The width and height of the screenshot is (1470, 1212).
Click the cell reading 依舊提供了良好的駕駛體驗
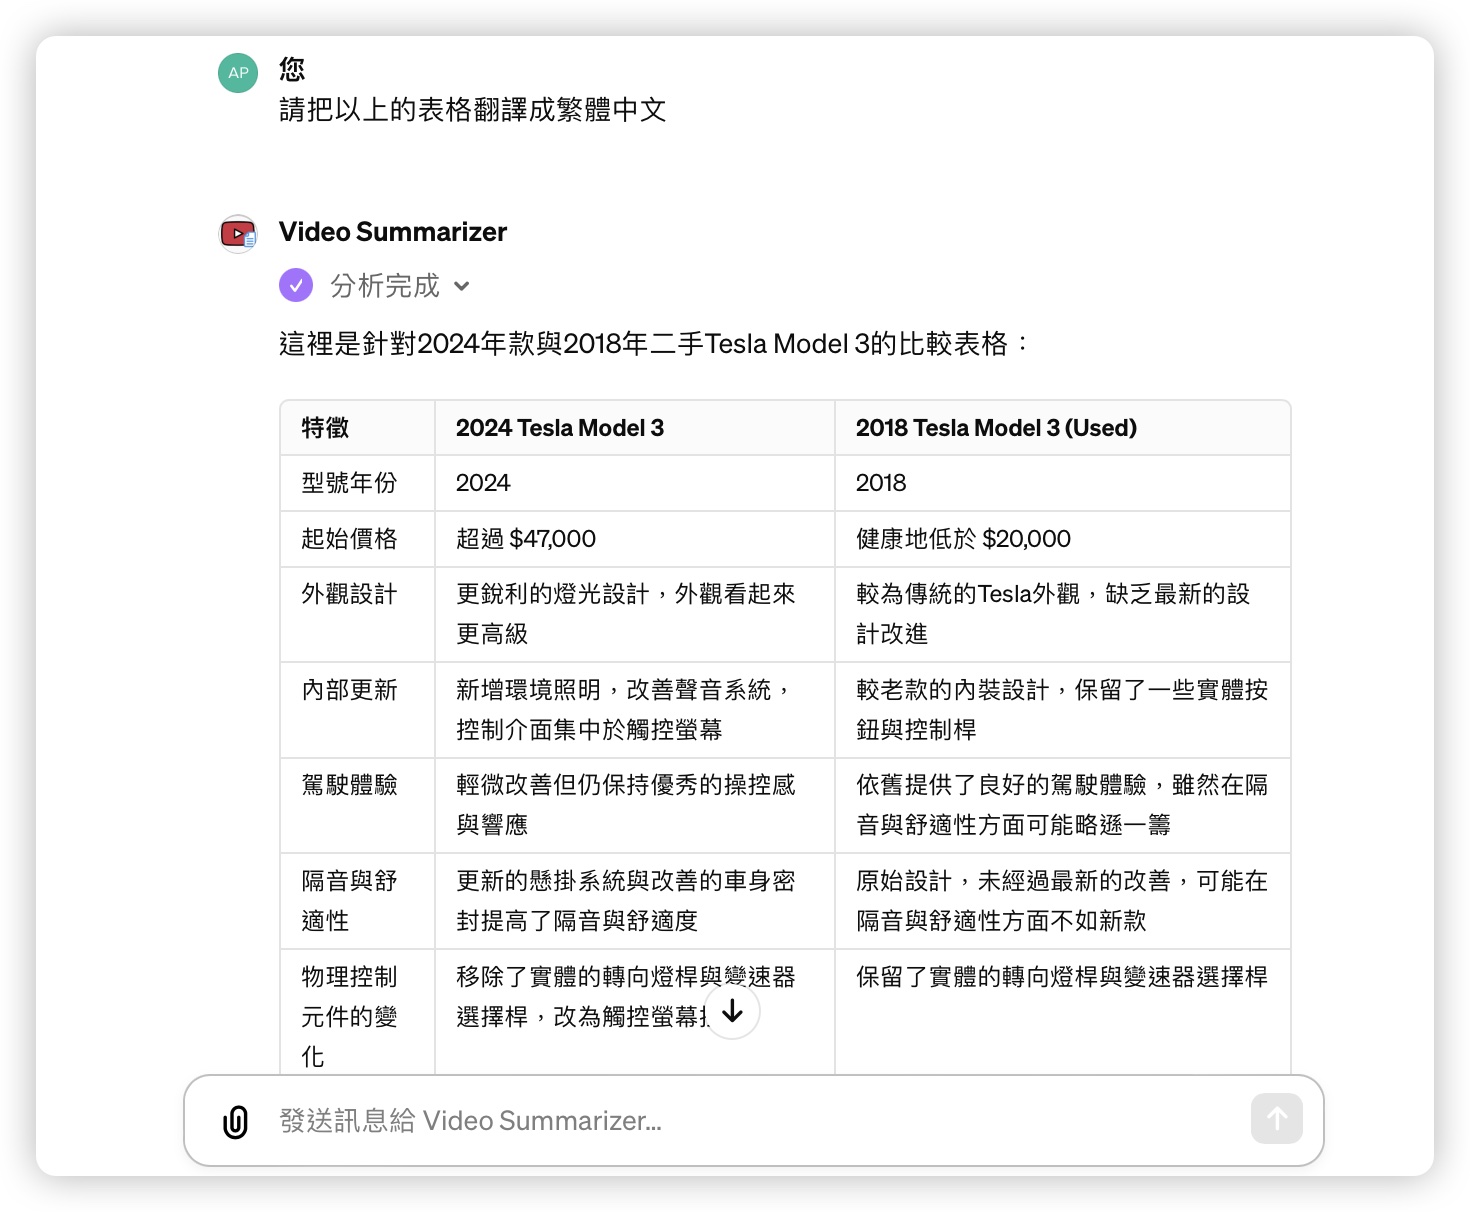[1062, 805]
